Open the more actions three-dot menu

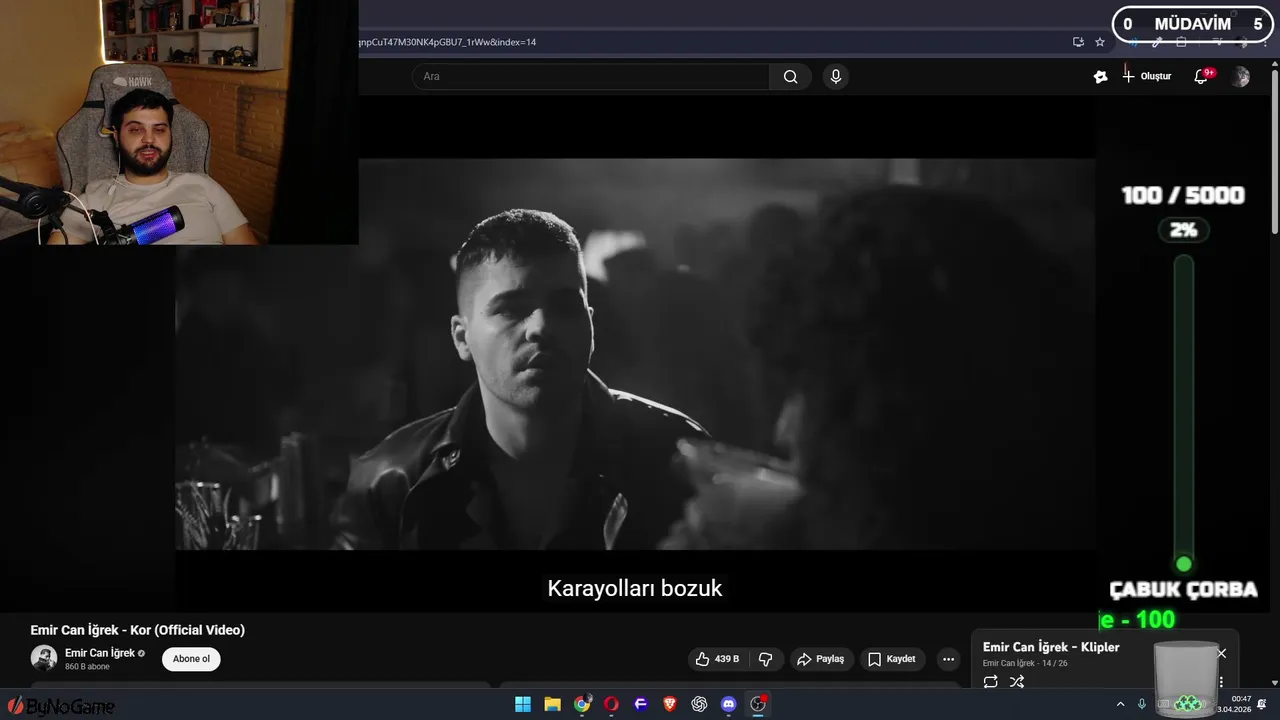pos(948,659)
